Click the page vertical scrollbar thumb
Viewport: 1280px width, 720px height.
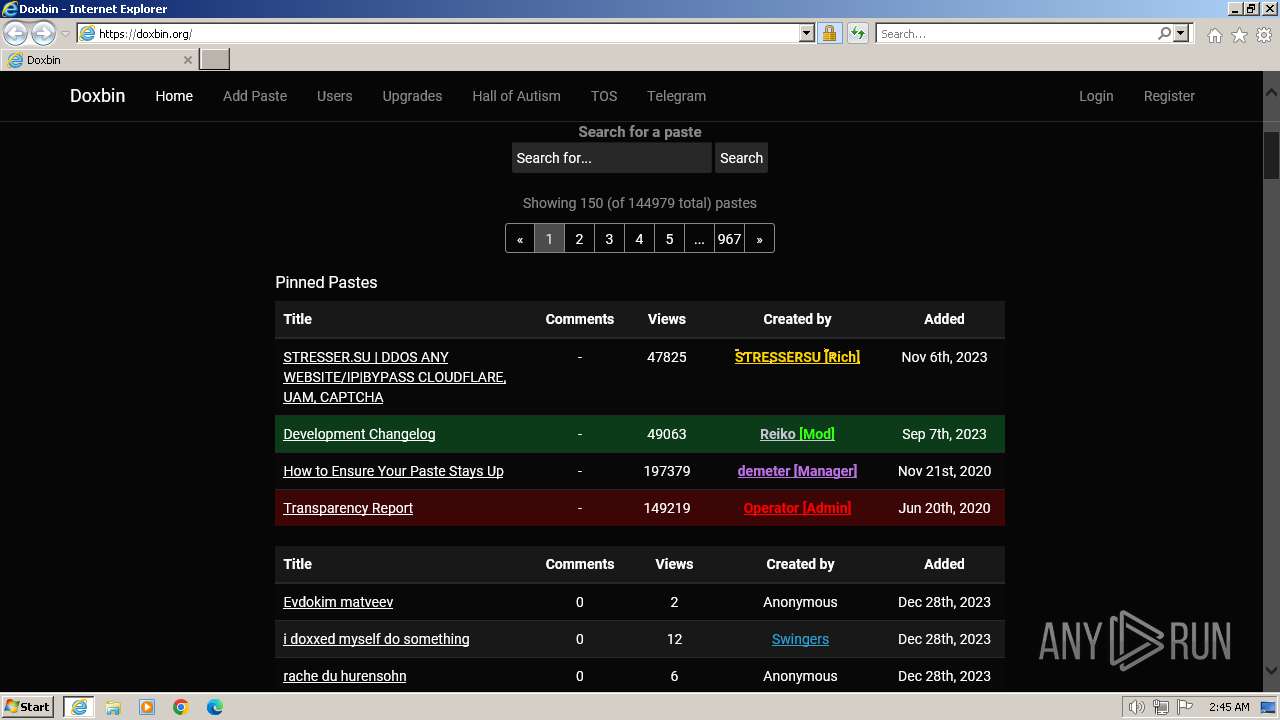click(x=1271, y=154)
